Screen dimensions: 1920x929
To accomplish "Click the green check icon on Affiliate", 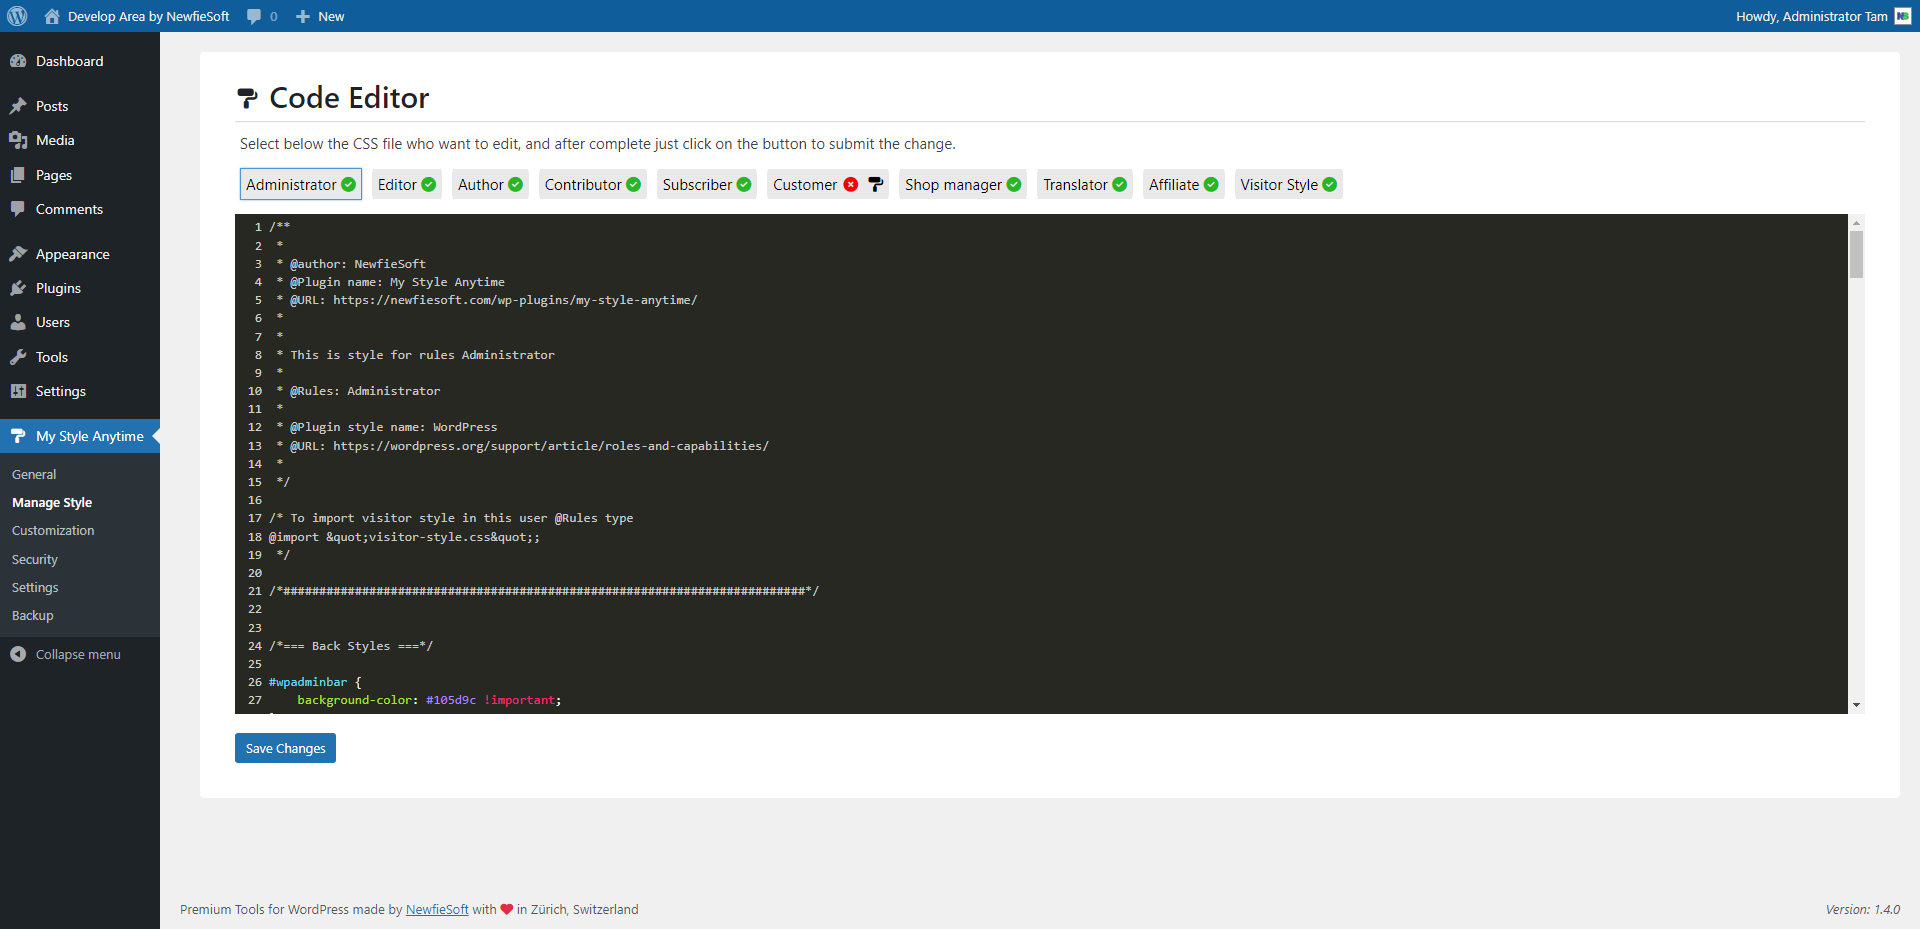I will point(1211,184).
